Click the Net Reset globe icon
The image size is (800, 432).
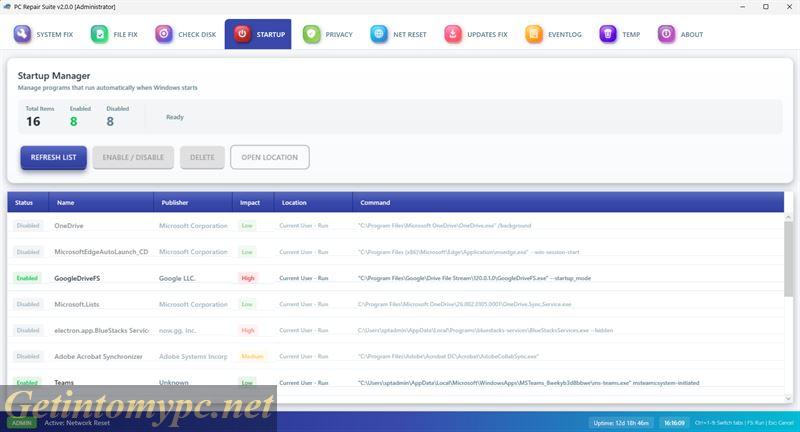379,34
